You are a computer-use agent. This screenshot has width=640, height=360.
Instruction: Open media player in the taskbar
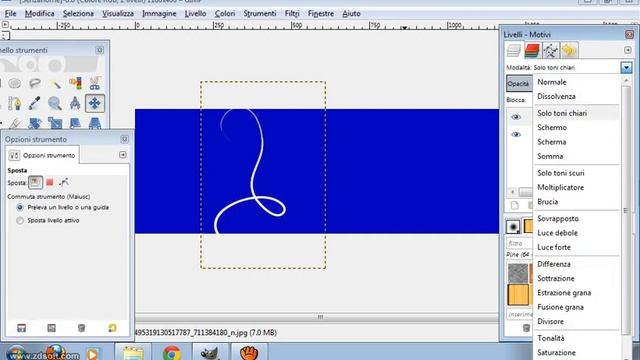pos(93,353)
